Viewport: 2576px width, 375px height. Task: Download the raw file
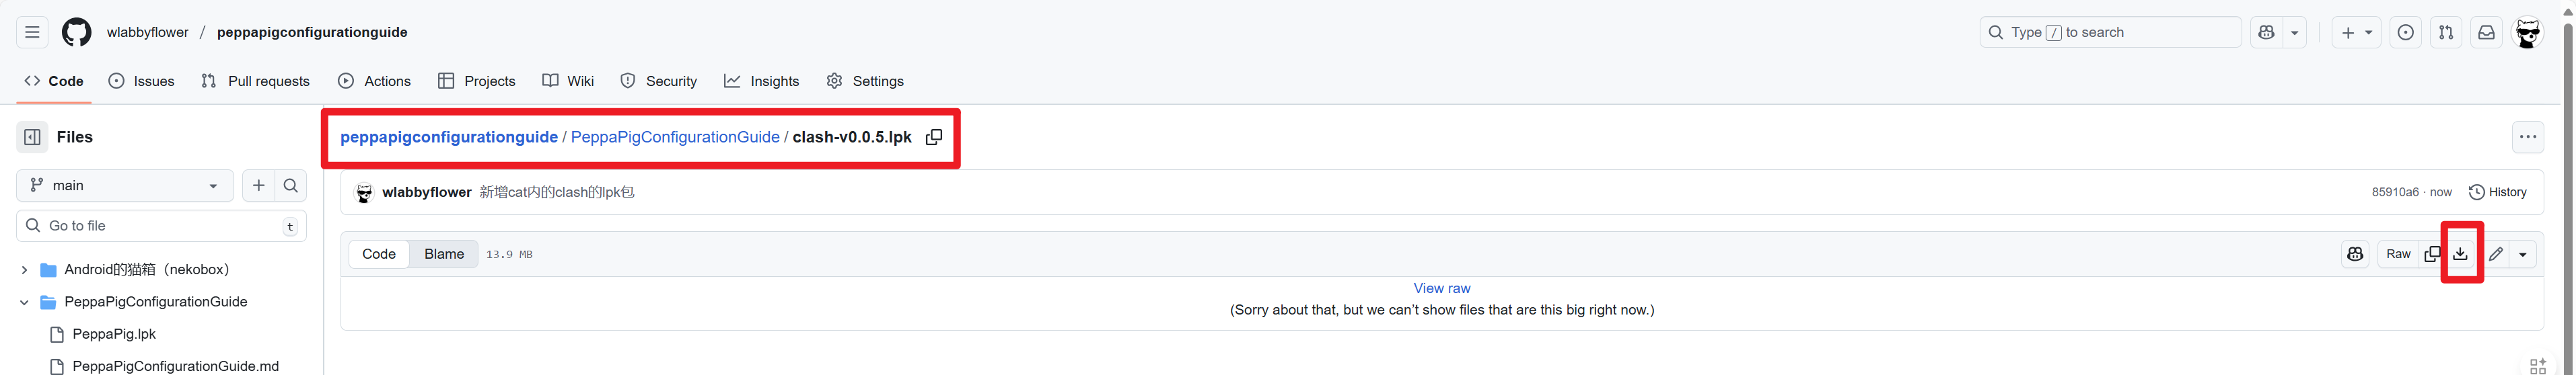[2461, 254]
